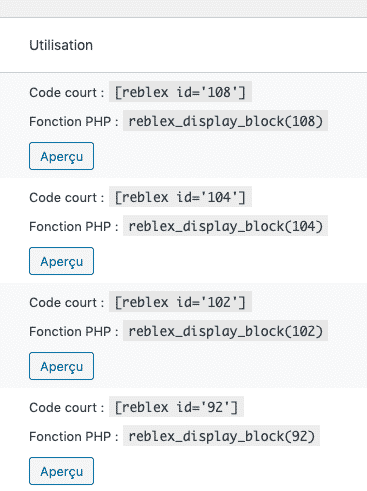
Task: Click the Aperçu button for block 92
Action: click(61, 471)
